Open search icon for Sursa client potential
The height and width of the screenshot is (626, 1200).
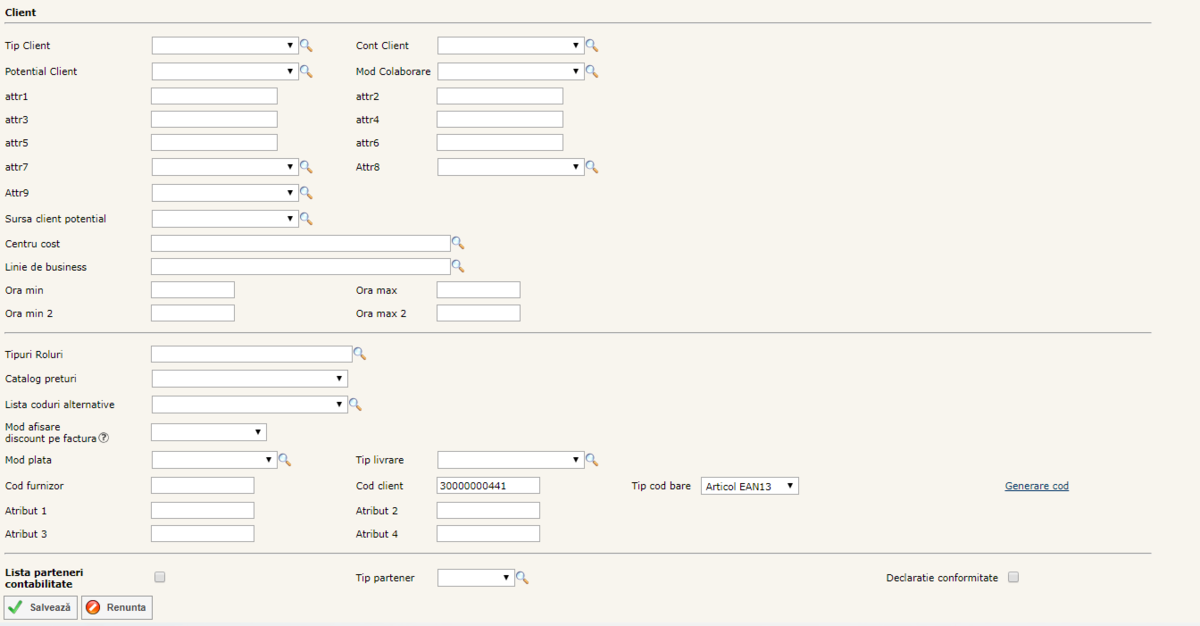click(x=306, y=218)
